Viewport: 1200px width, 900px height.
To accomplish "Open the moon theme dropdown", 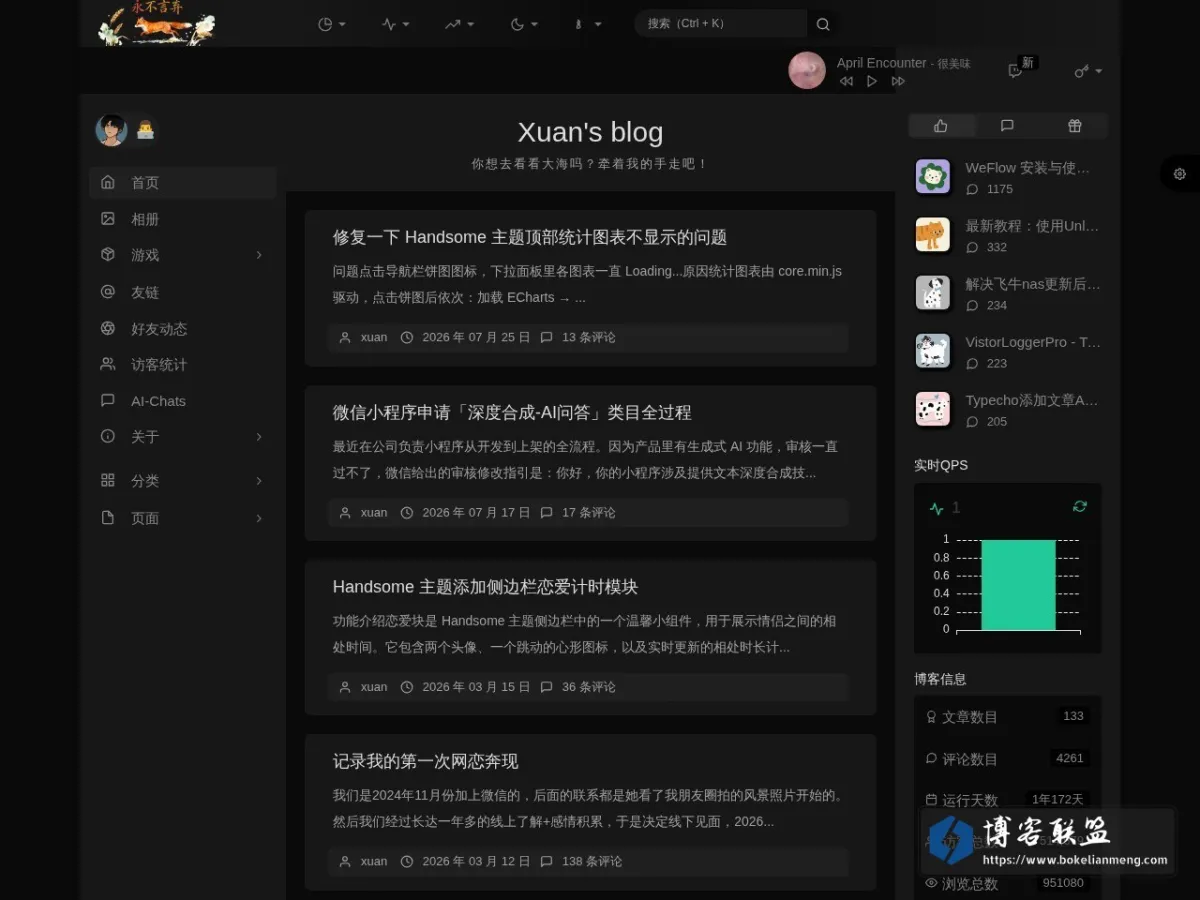I will point(524,24).
